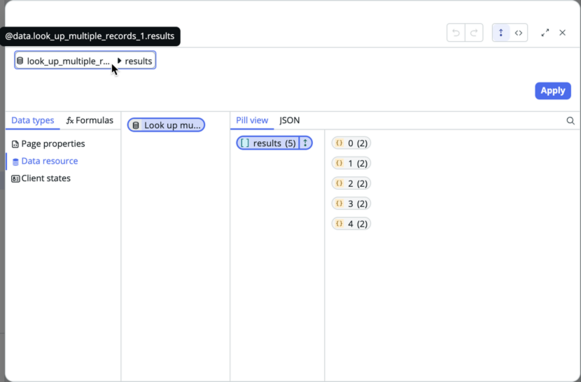Switch to Pill view tab
This screenshot has width=581, height=382.
pyautogui.click(x=252, y=120)
